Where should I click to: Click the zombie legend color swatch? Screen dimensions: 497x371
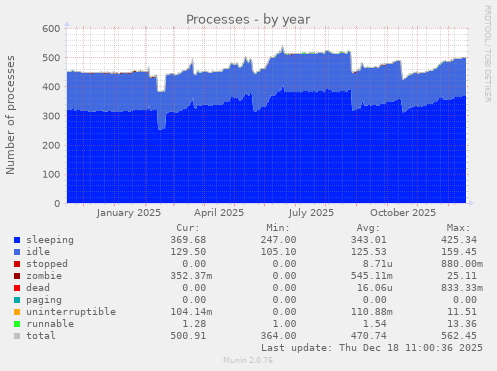[x=17, y=276]
